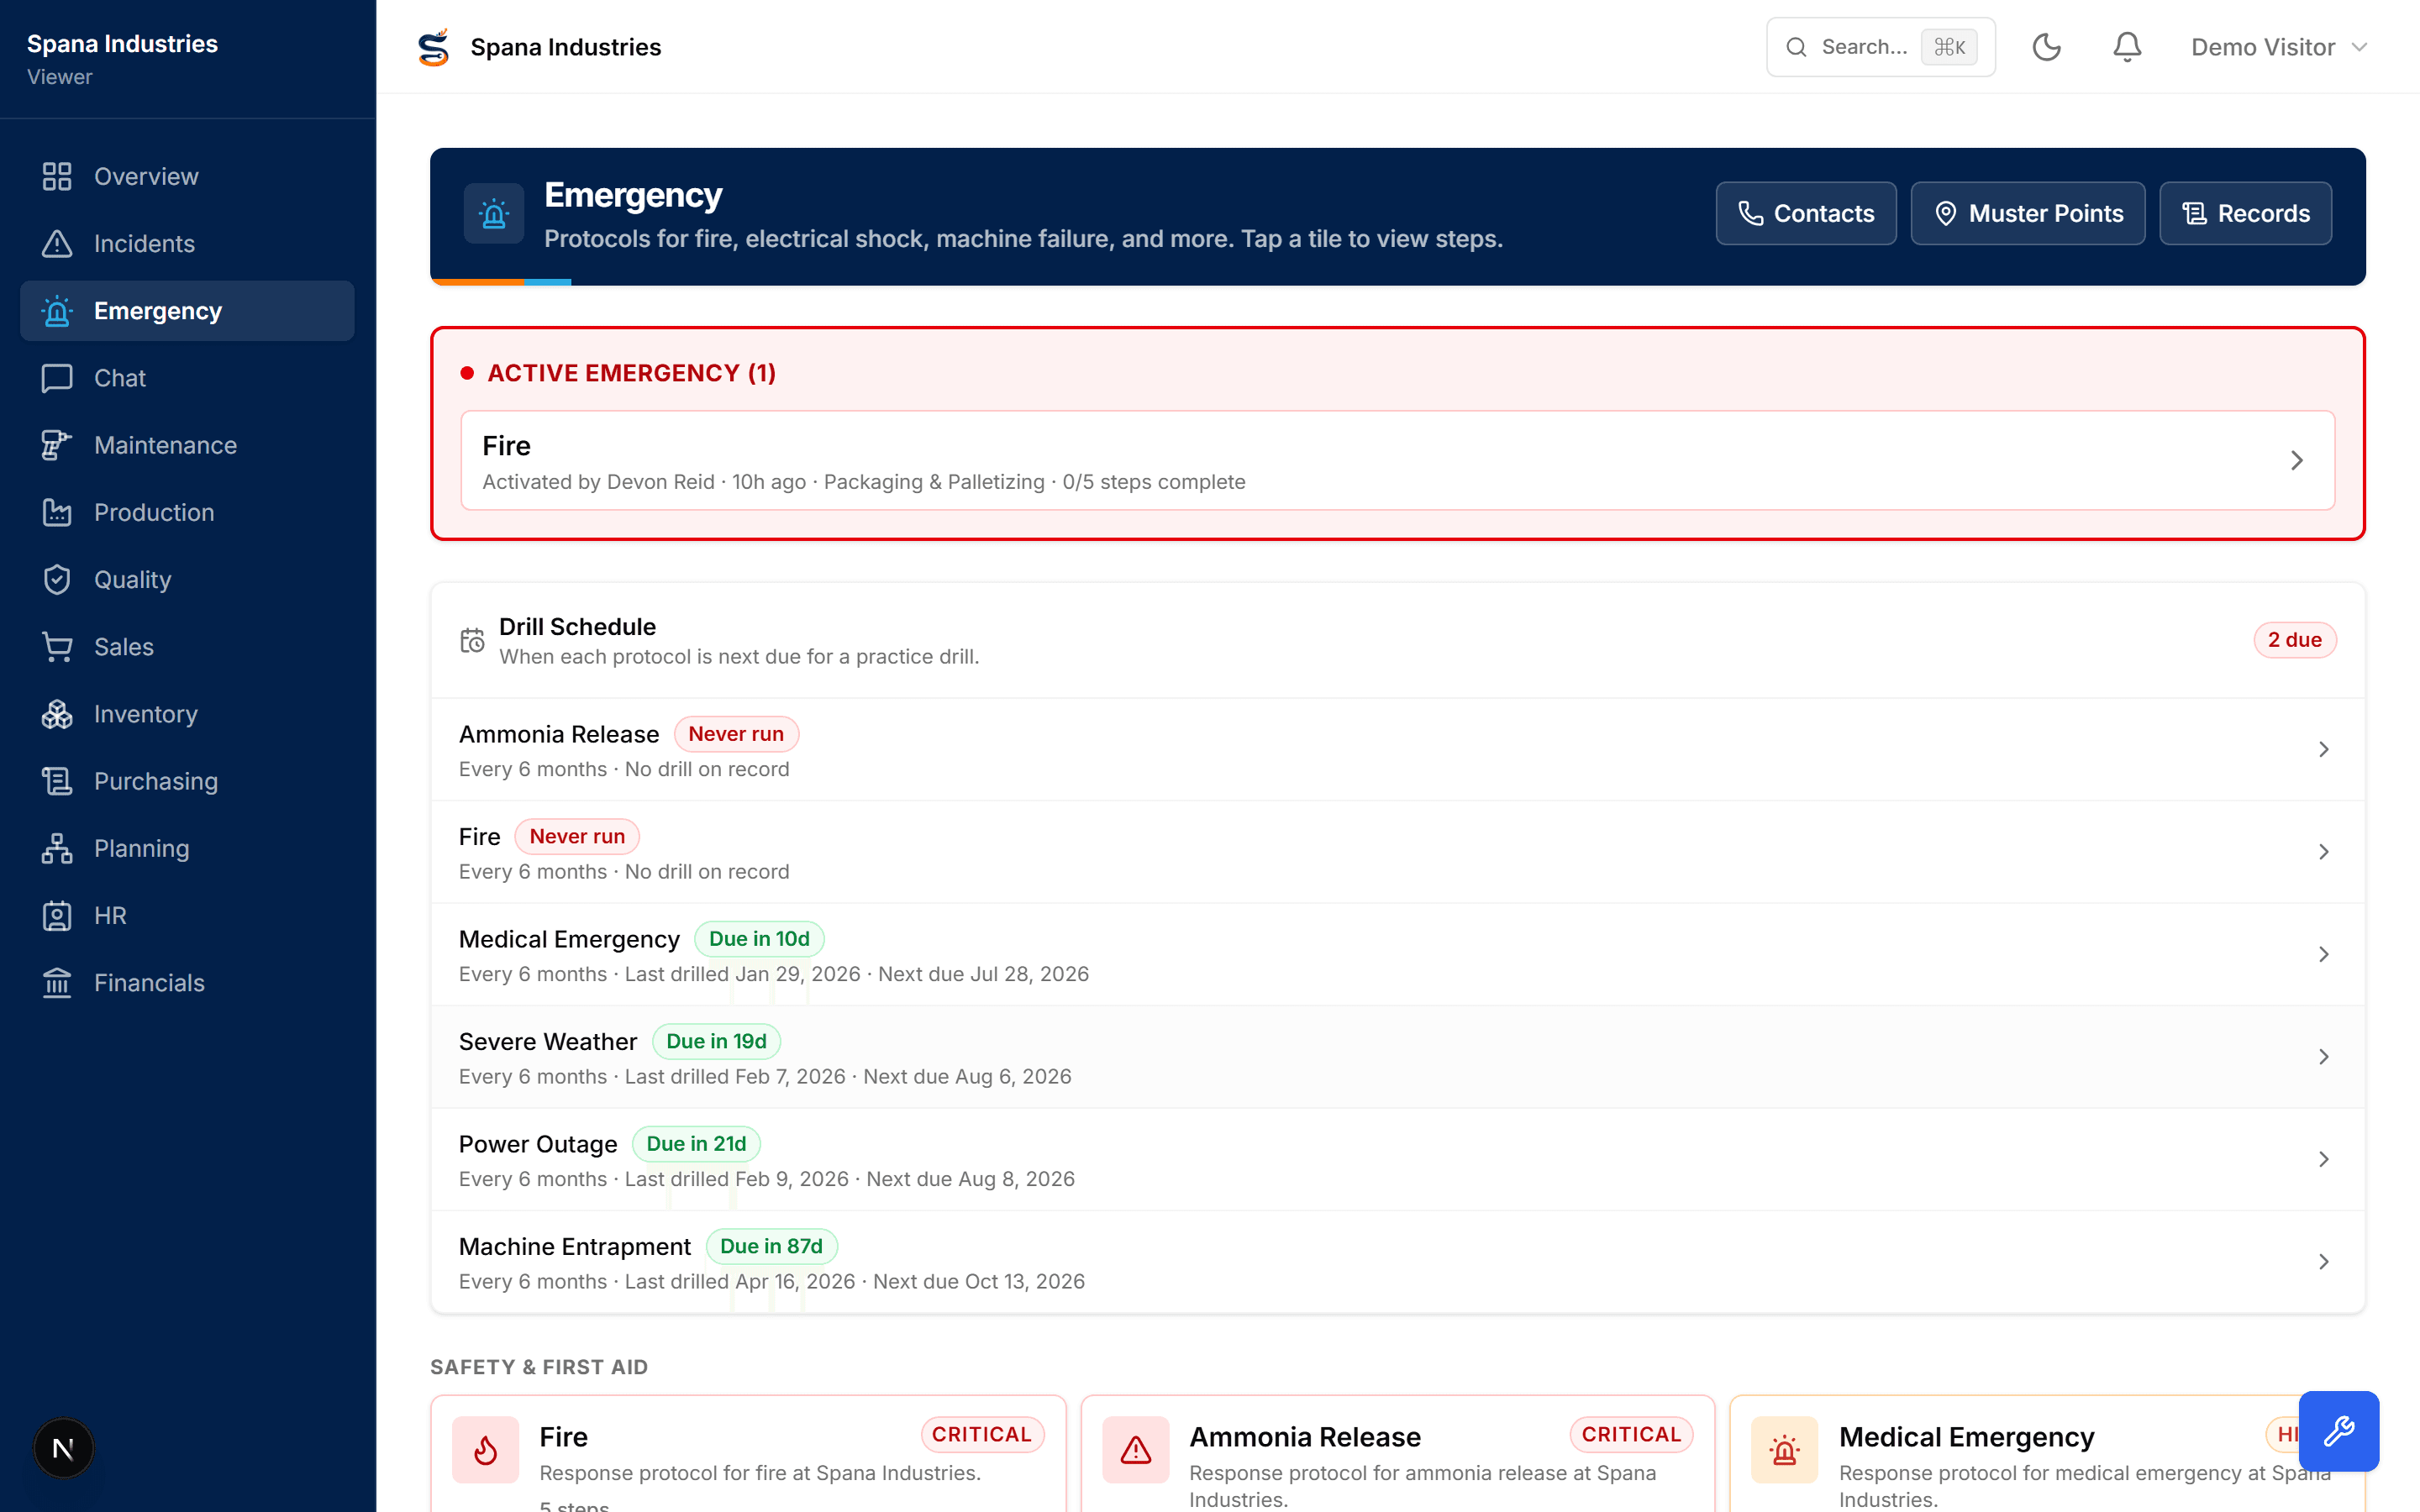Navigate to Inventory
This screenshot has width=2420, height=1512.
pyautogui.click(x=187, y=714)
